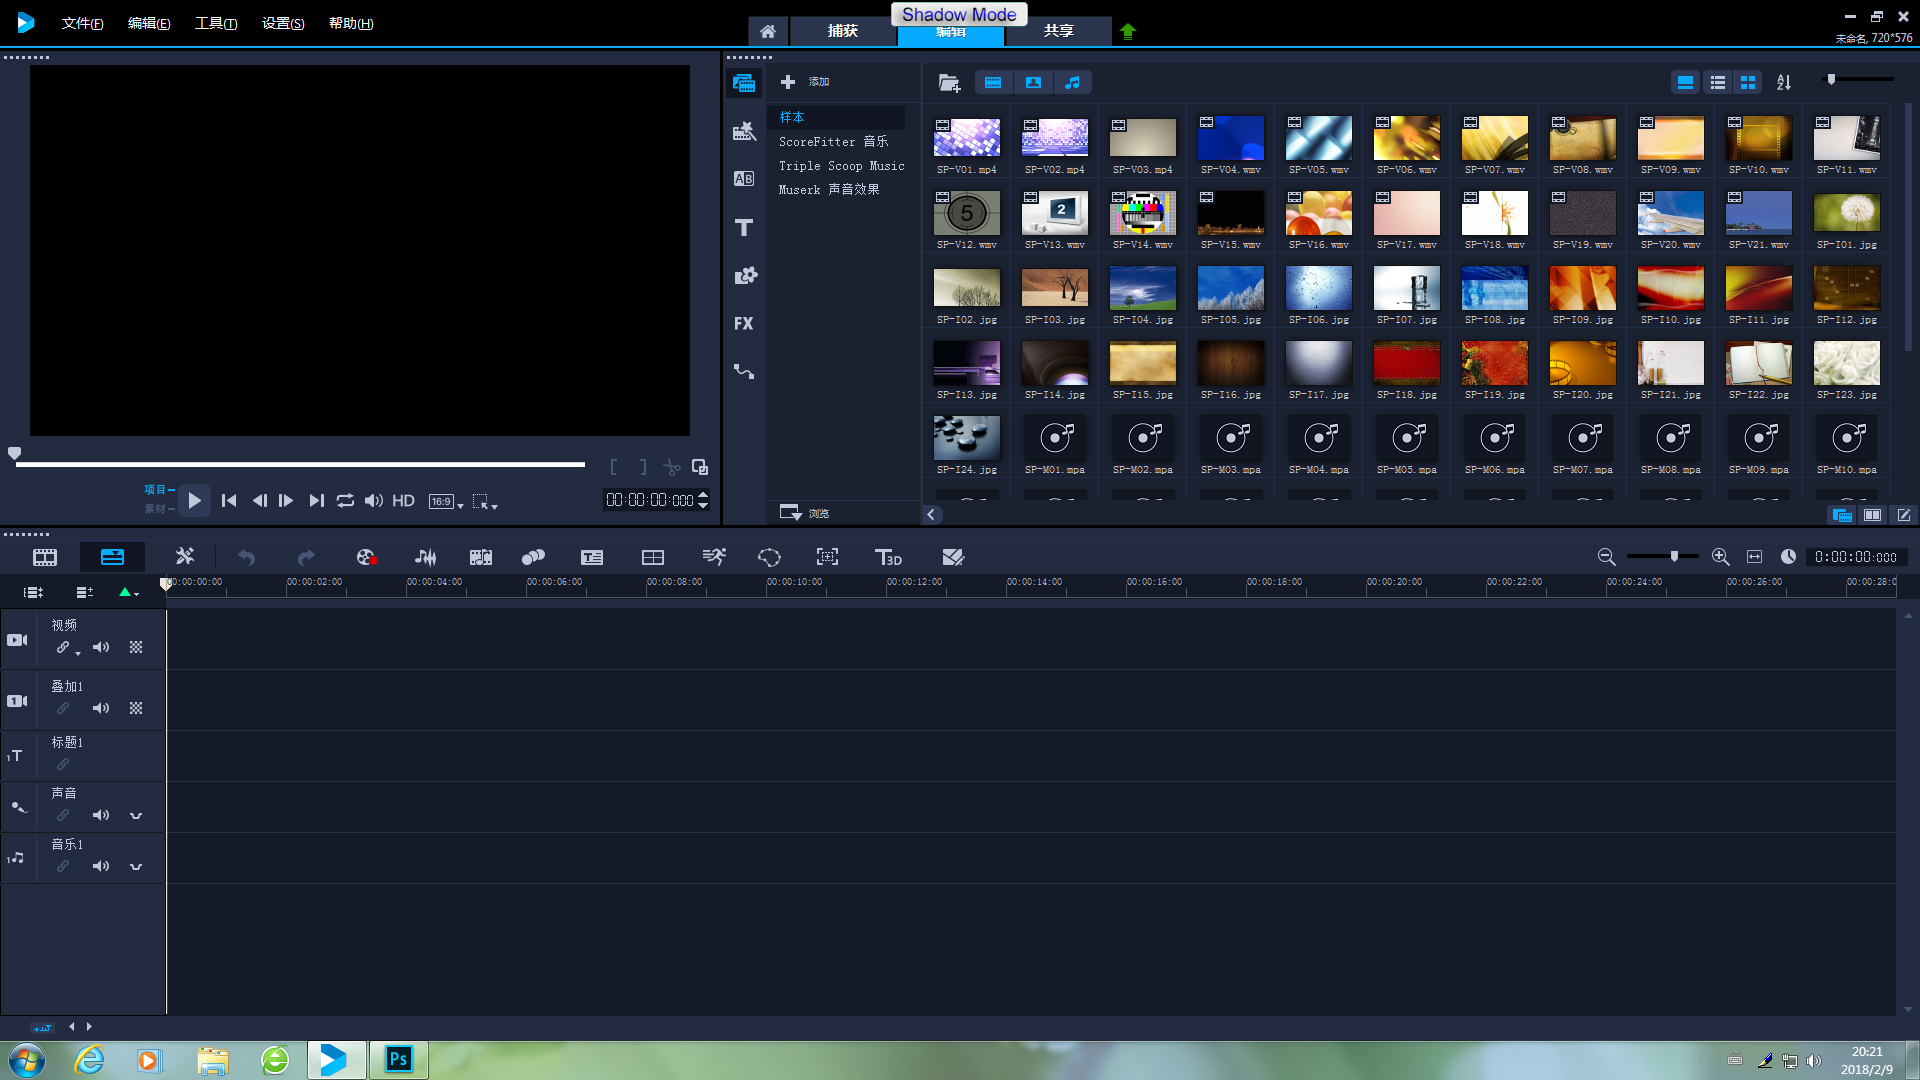The height and width of the screenshot is (1080, 1920).
Task: Select the ScoreFitter 音乐 library folder
Action: pos(834,142)
